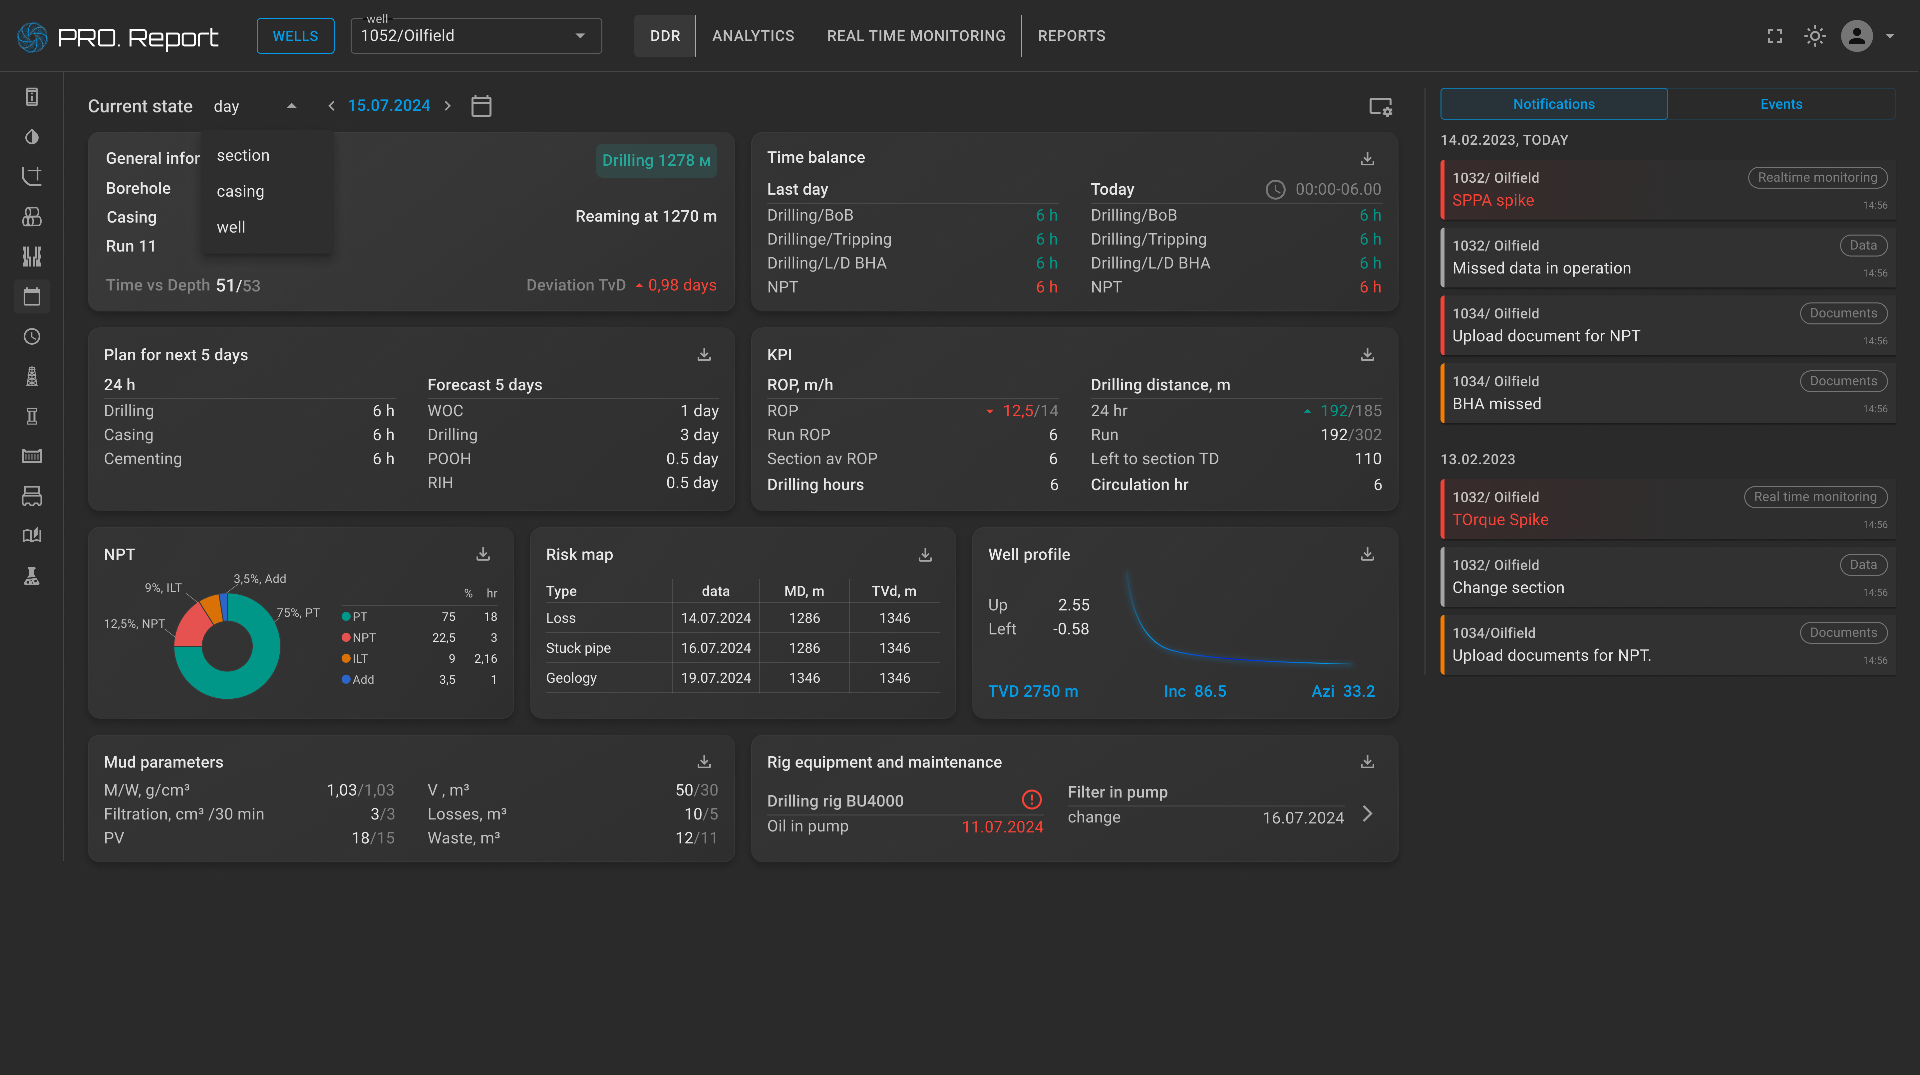Screen dimensions: 1920x1075
Task: Download the Time balance panel data
Action: coord(1367,158)
